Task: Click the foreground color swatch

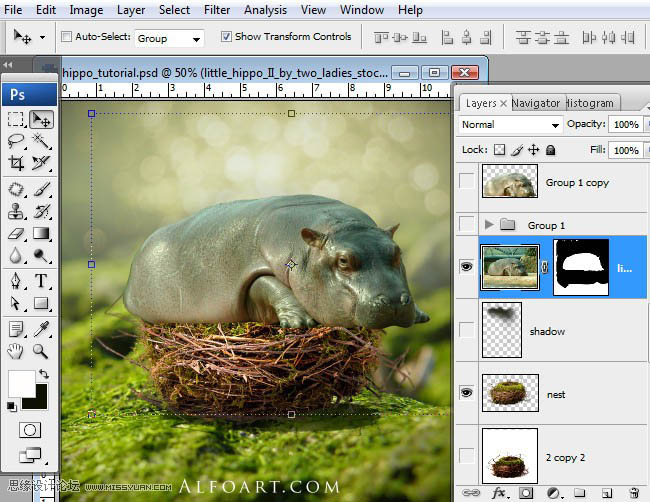Action: coord(20,382)
